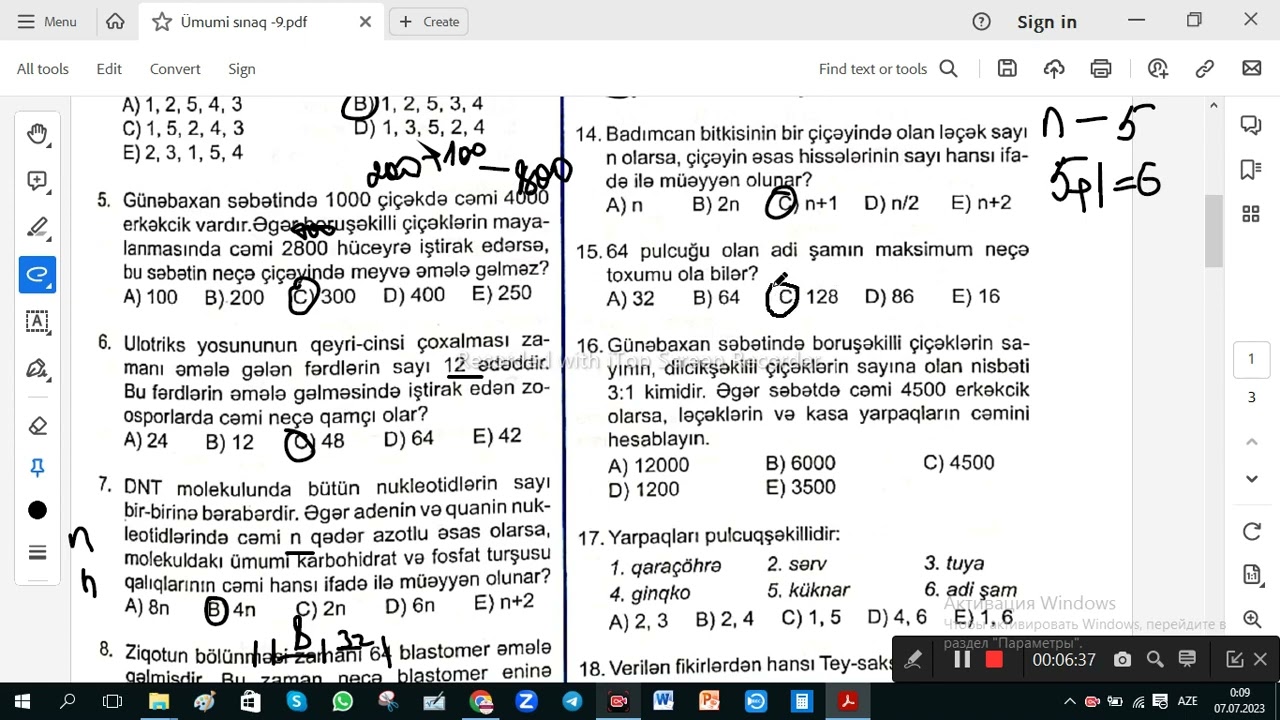The image size is (1280, 720).
Task: Show page thumbnails grid icon
Action: point(1250,214)
